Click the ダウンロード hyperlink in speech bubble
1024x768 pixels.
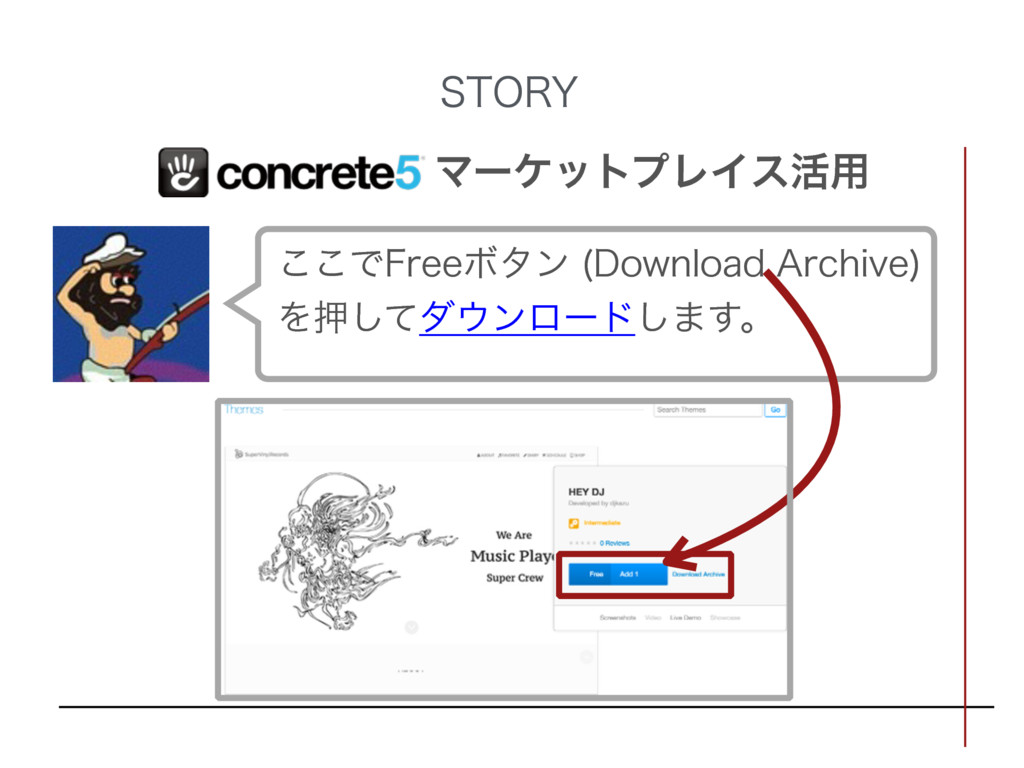[x=526, y=317]
